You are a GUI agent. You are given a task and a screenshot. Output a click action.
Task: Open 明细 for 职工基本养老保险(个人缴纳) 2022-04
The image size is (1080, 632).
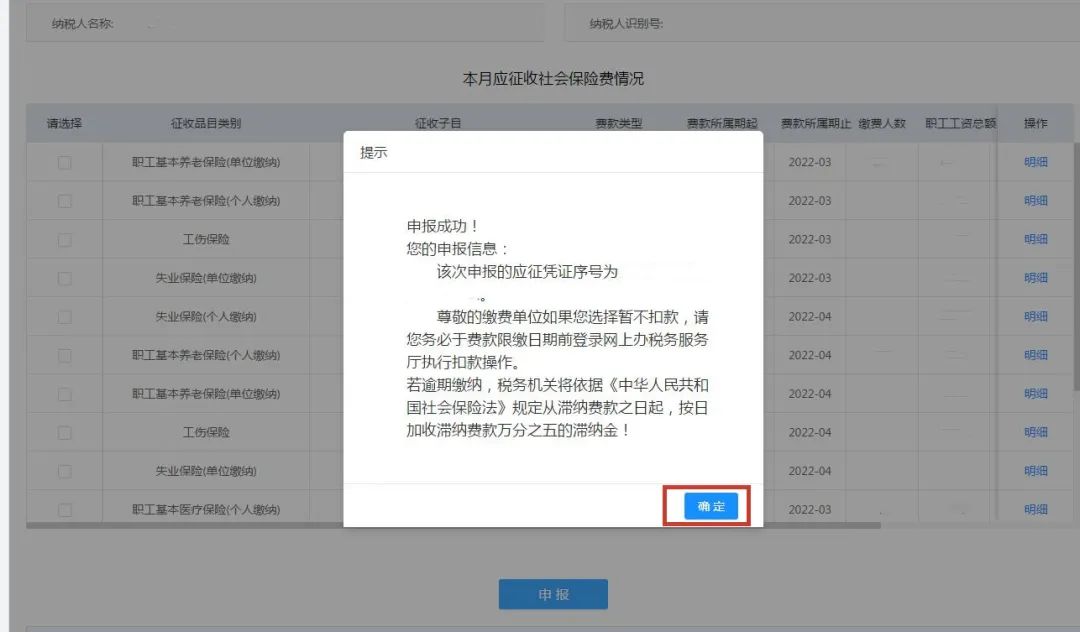tap(1035, 355)
